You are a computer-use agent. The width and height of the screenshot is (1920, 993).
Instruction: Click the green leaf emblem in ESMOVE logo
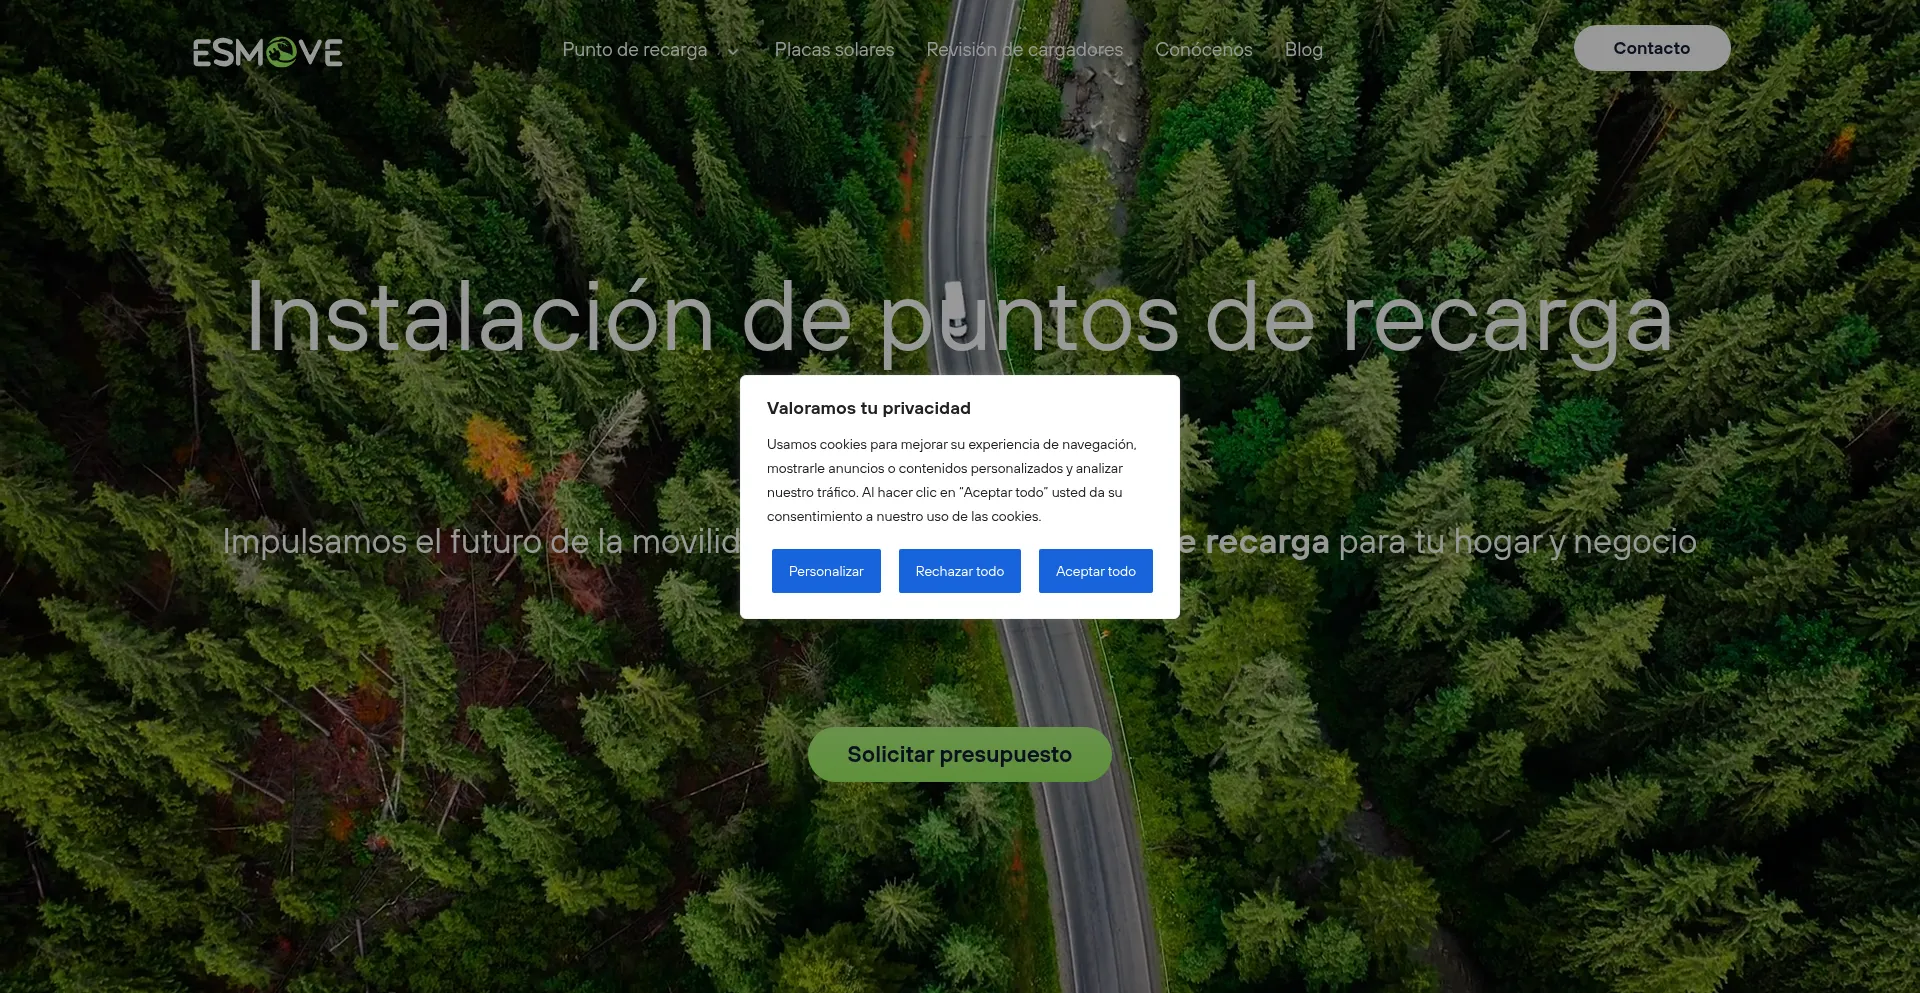281,52
